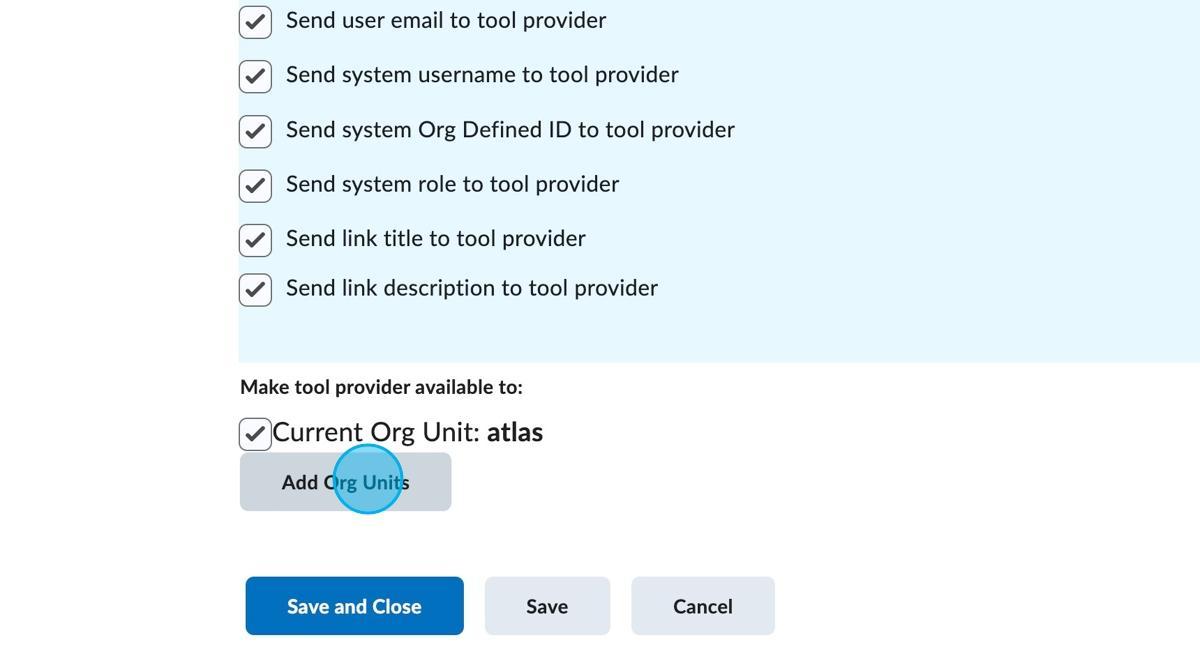Uncheck the "Current Org Unit: atlas" checkbox
The width and height of the screenshot is (1200, 670).
(x=255, y=433)
